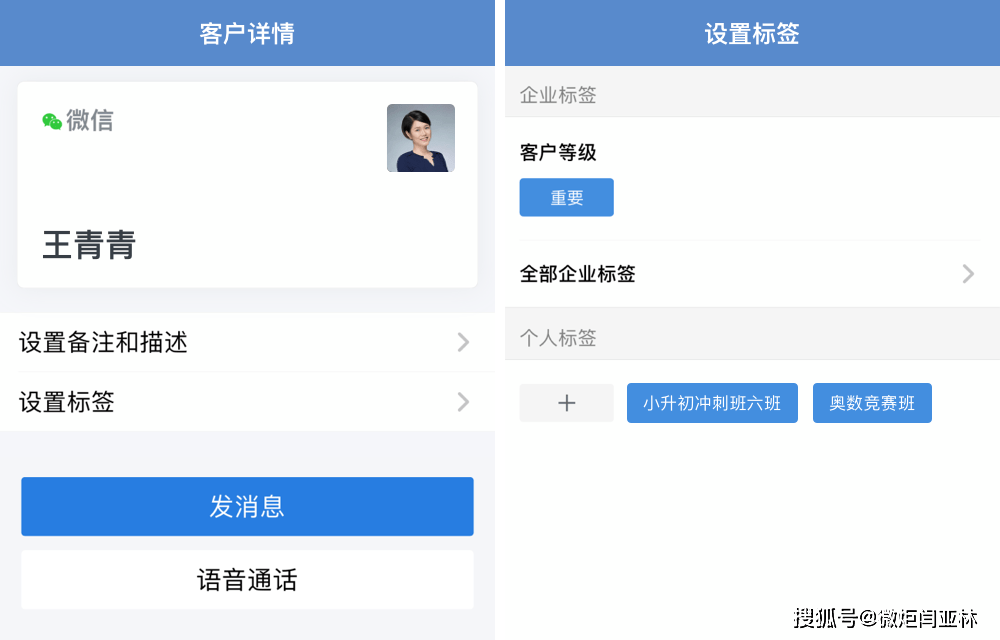Image resolution: width=1000 pixels, height=640 pixels.
Task: Start a call with 语音通话 button
Action: (247, 580)
